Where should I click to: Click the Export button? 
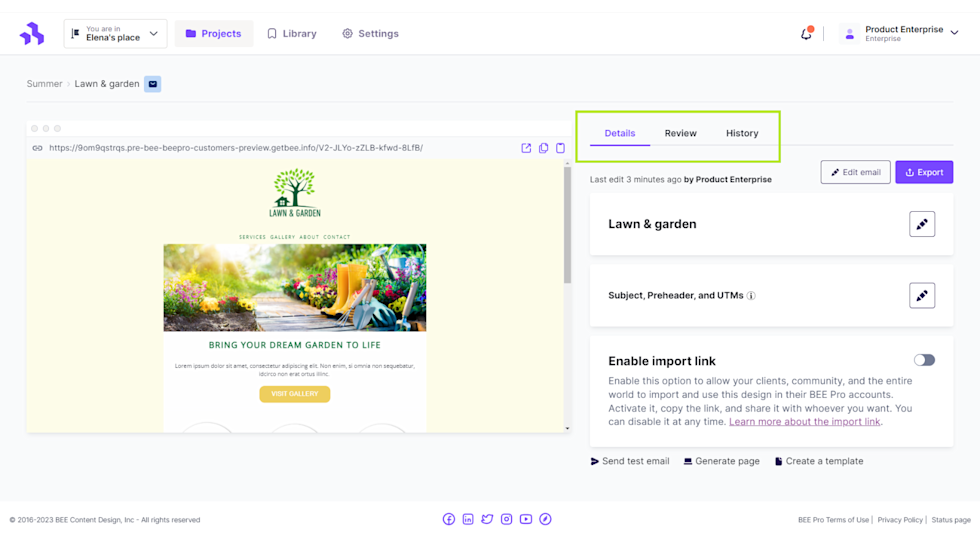tap(924, 172)
